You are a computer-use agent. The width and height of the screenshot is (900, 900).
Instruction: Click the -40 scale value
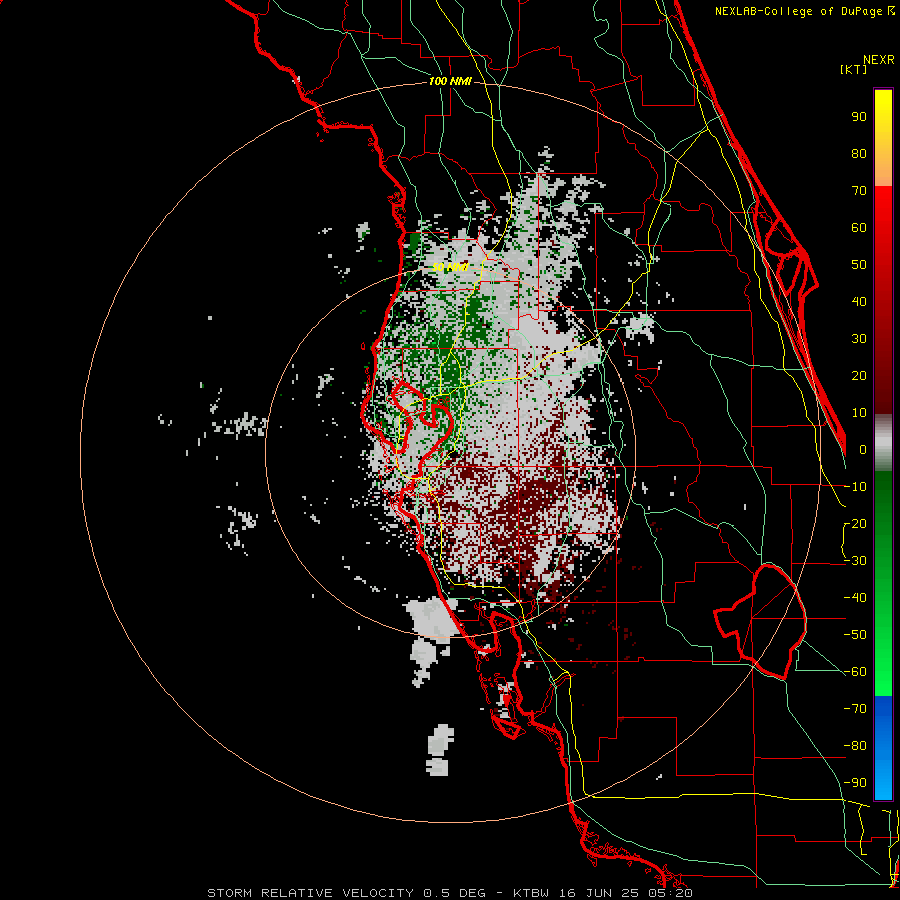[x=855, y=598]
